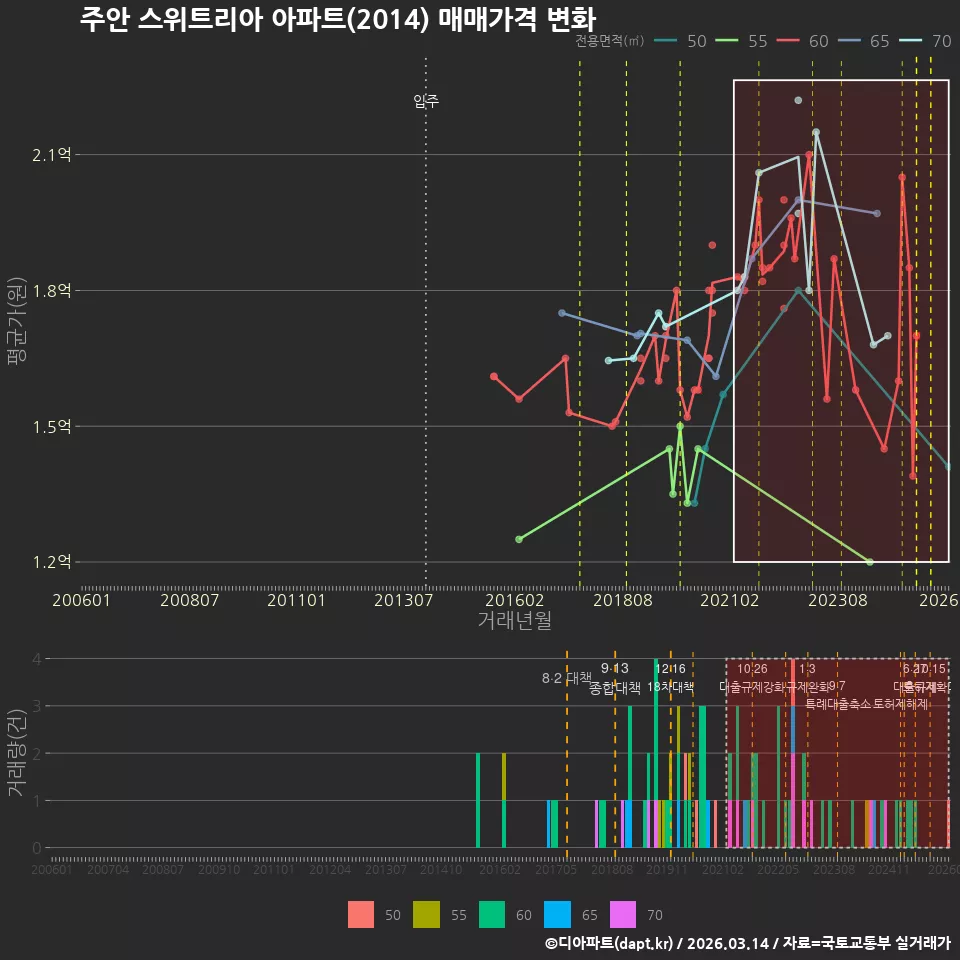Viewport: 960px width, 960px height.
Task: Click the 특례대출축소 annotation text
Action: (839, 704)
